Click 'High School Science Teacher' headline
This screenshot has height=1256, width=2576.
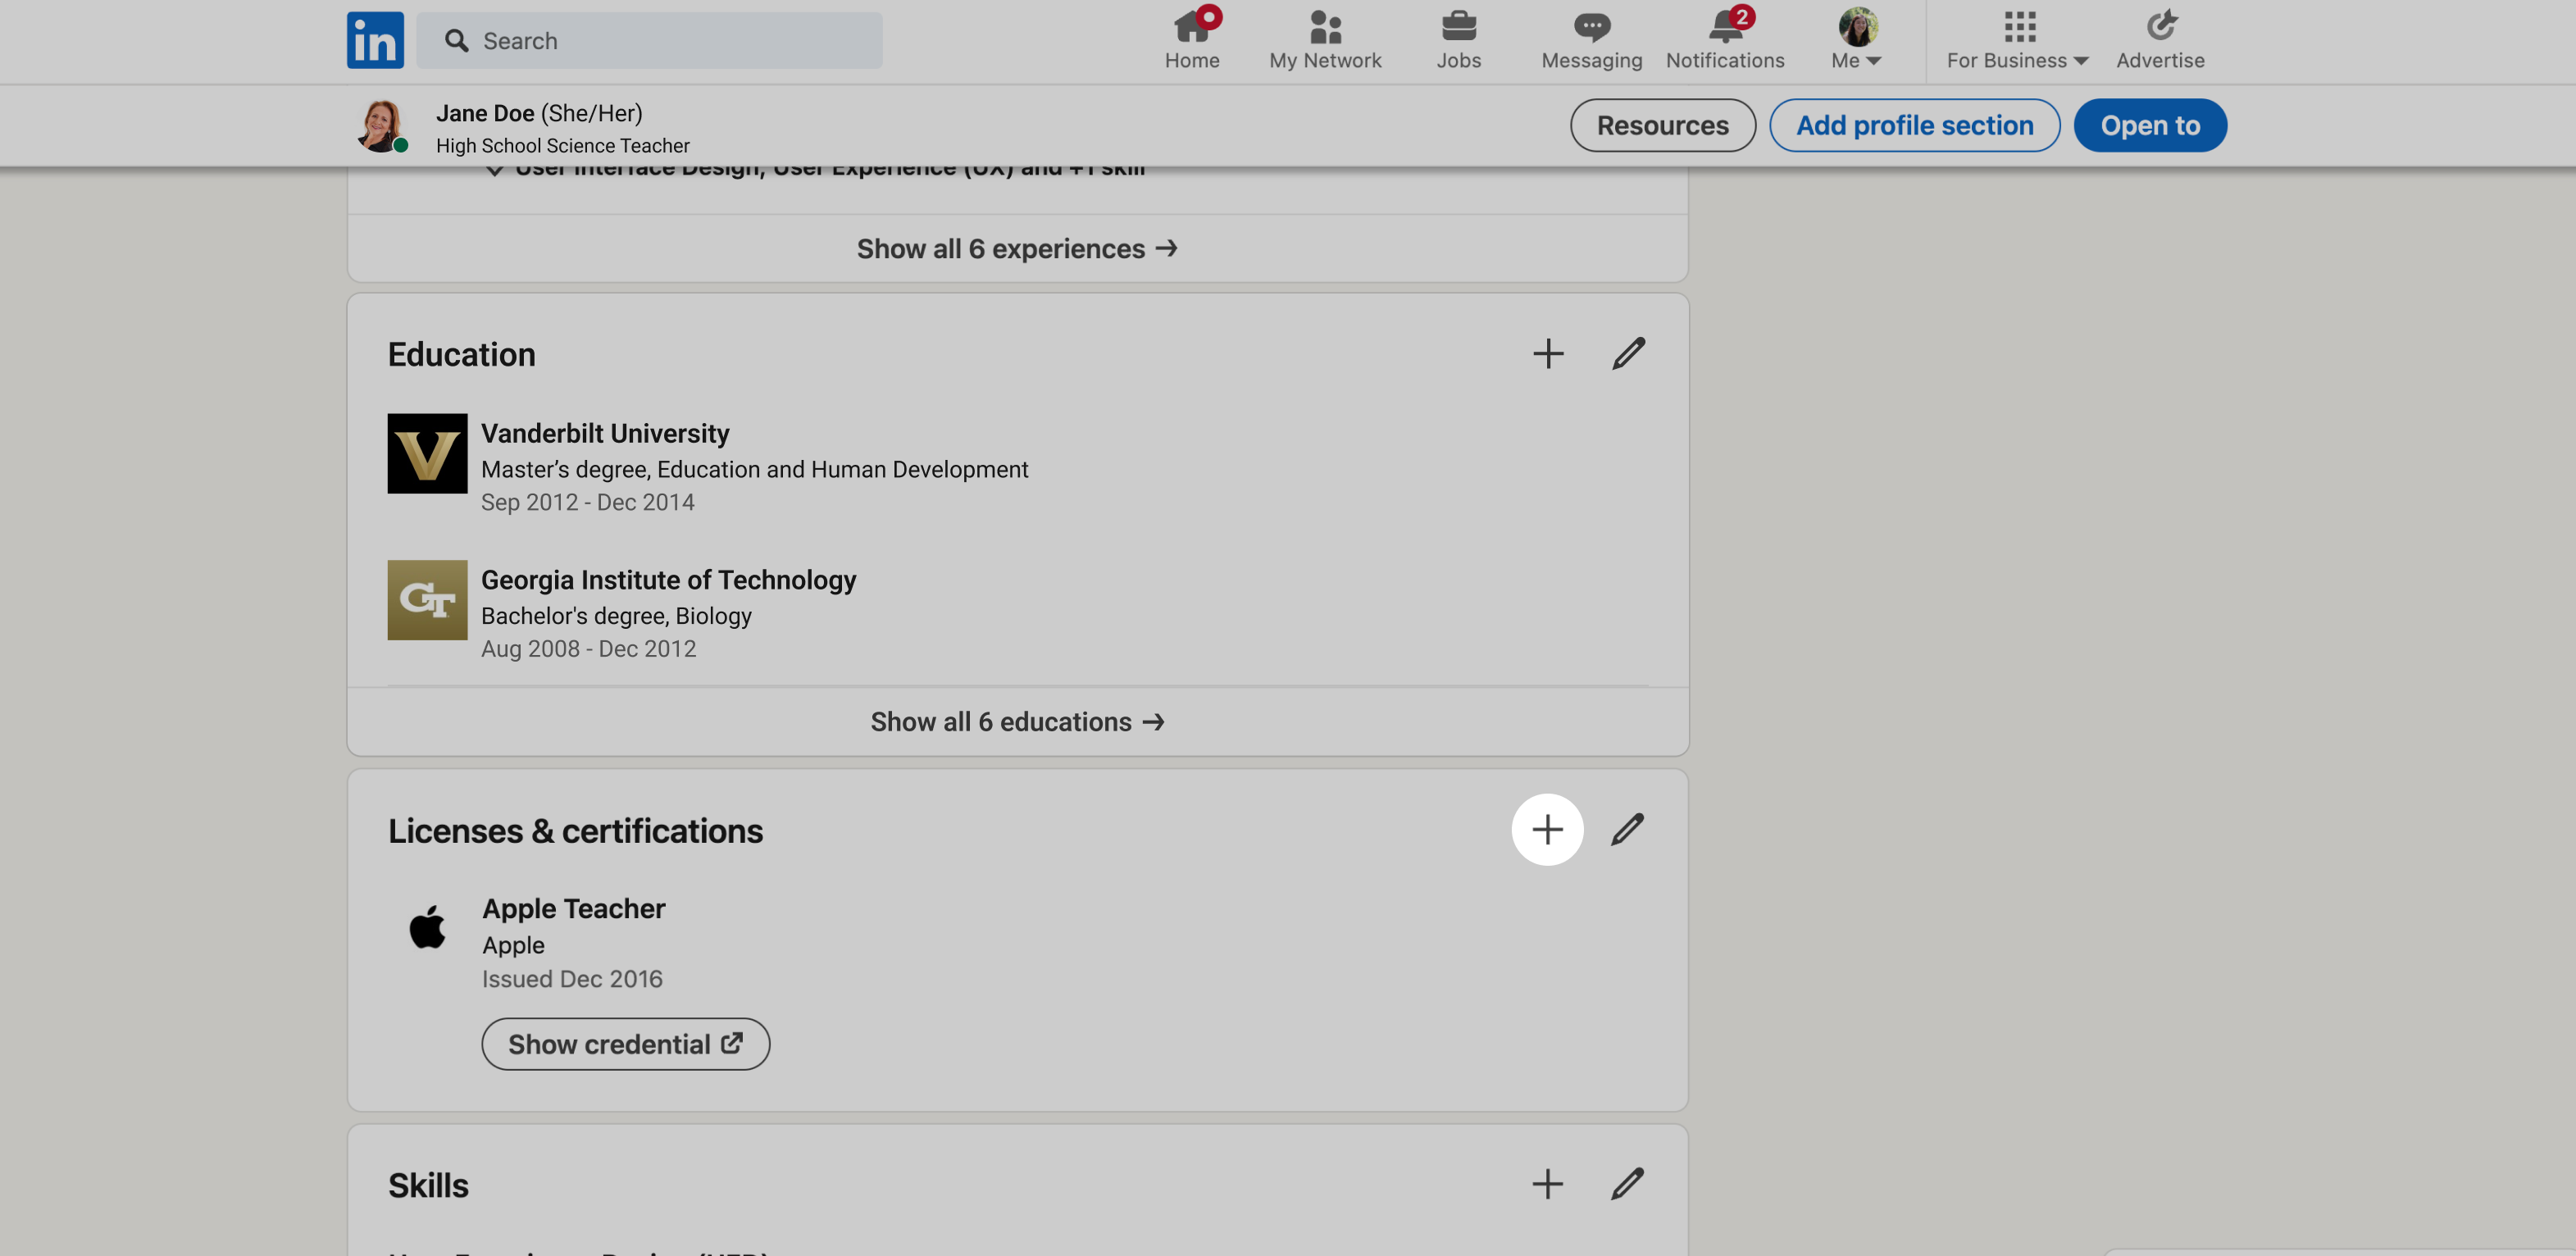click(x=562, y=146)
